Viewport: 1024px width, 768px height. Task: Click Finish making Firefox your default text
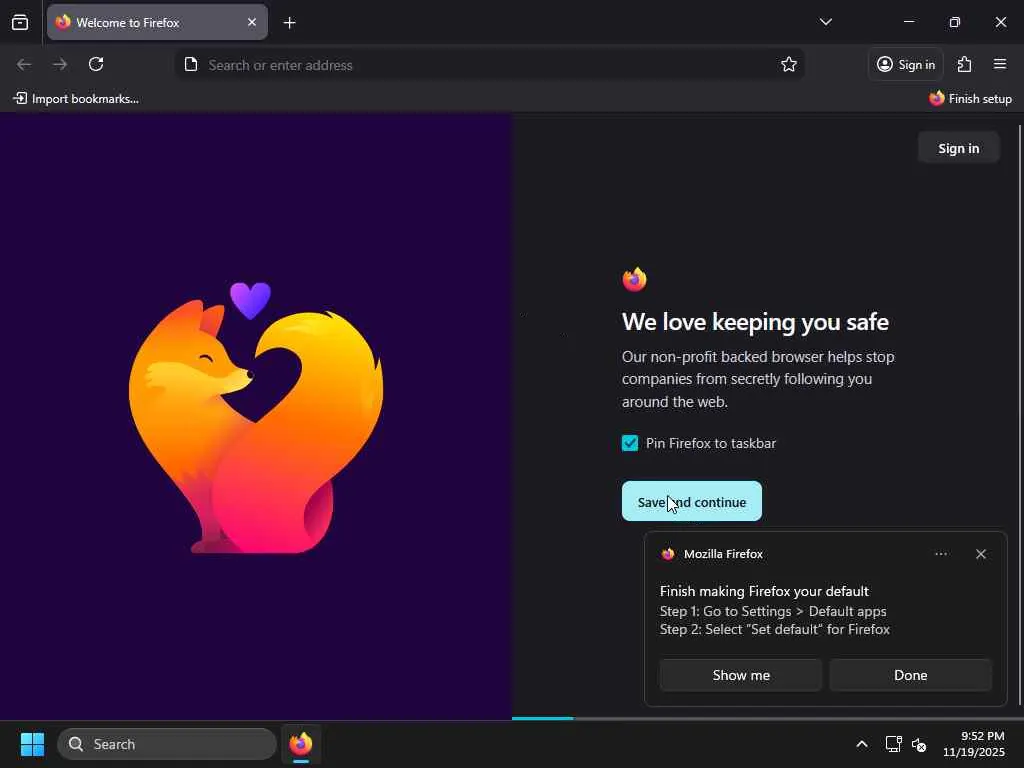(764, 591)
